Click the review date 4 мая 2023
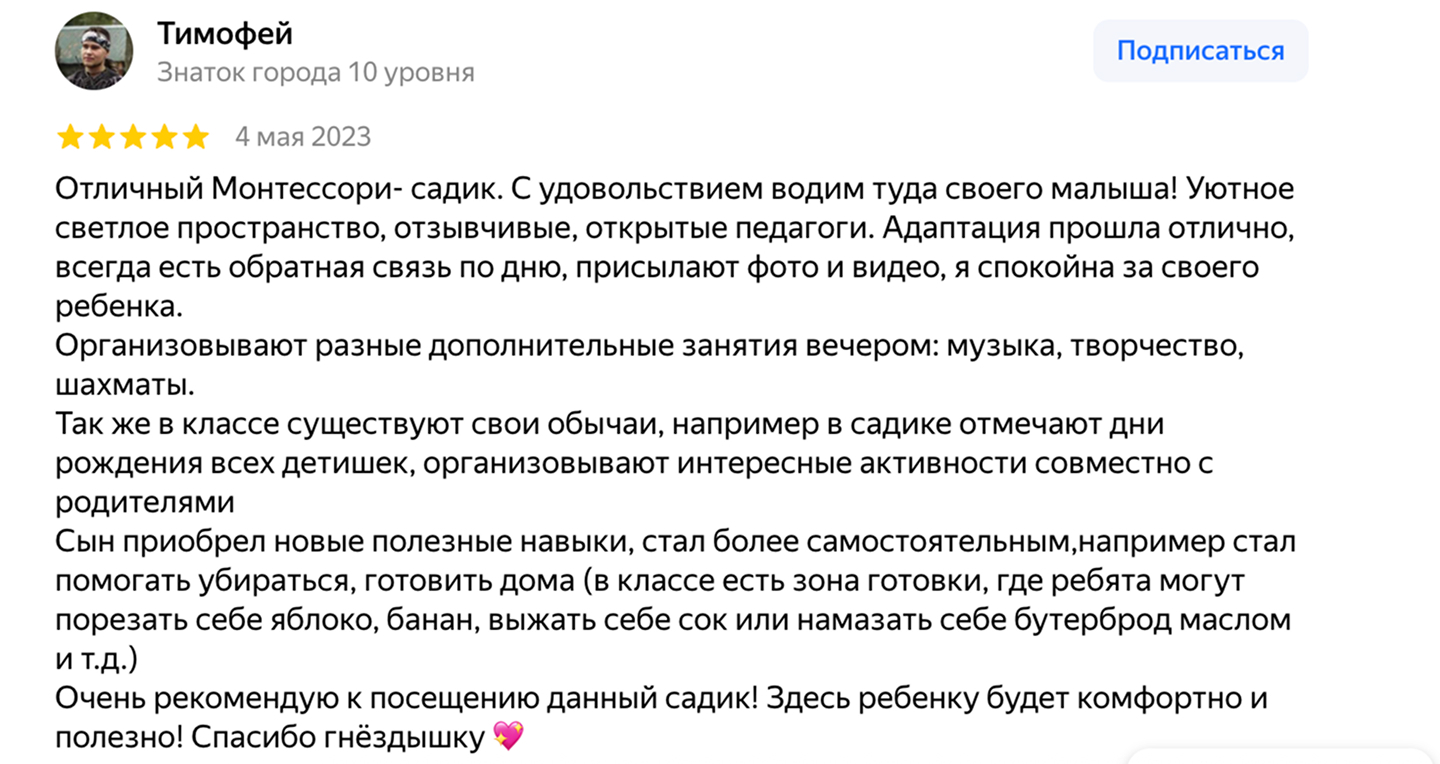Image resolution: width=1440 pixels, height=764 pixels. [303, 136]
